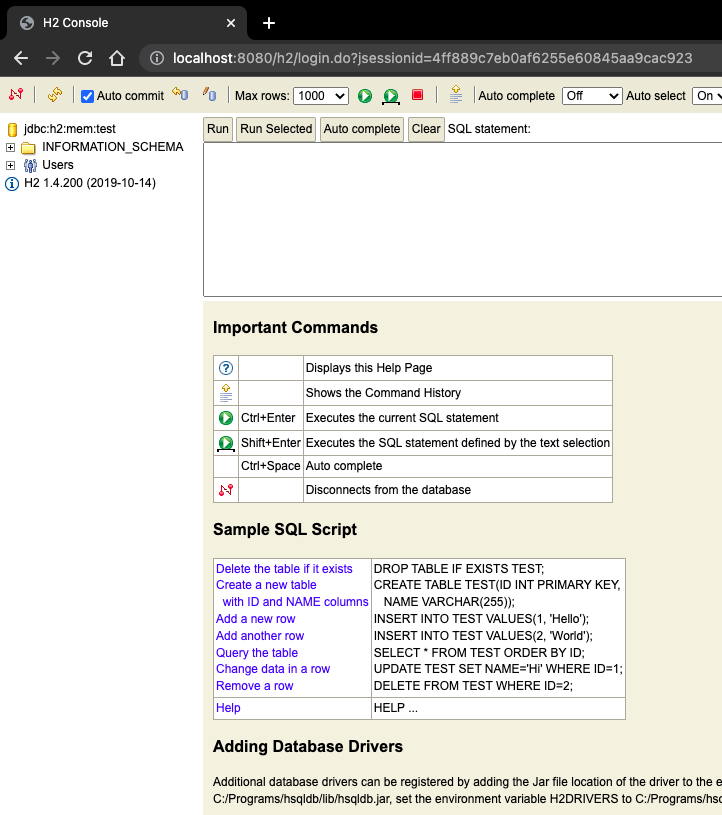Click the browser address bar URL
Image resolution: width=722 pixels, height=815 pixels.
(x=432, y=58)
